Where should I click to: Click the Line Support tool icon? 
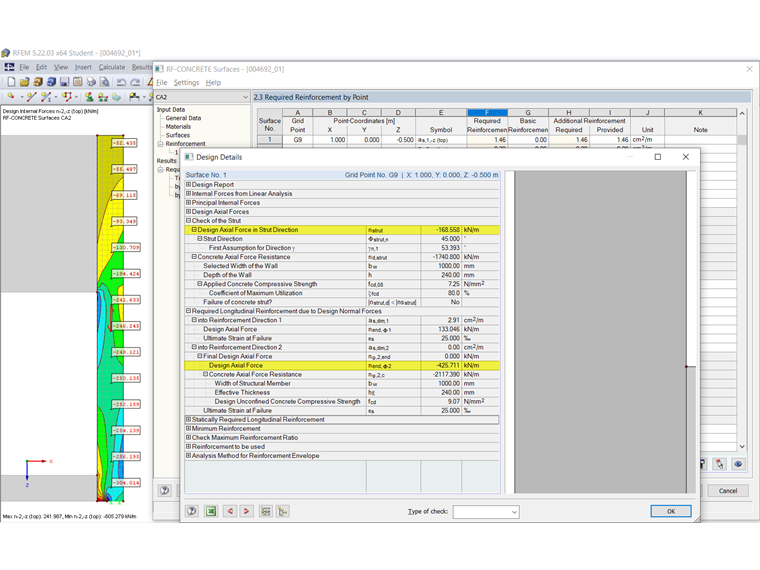pos(103,97)
